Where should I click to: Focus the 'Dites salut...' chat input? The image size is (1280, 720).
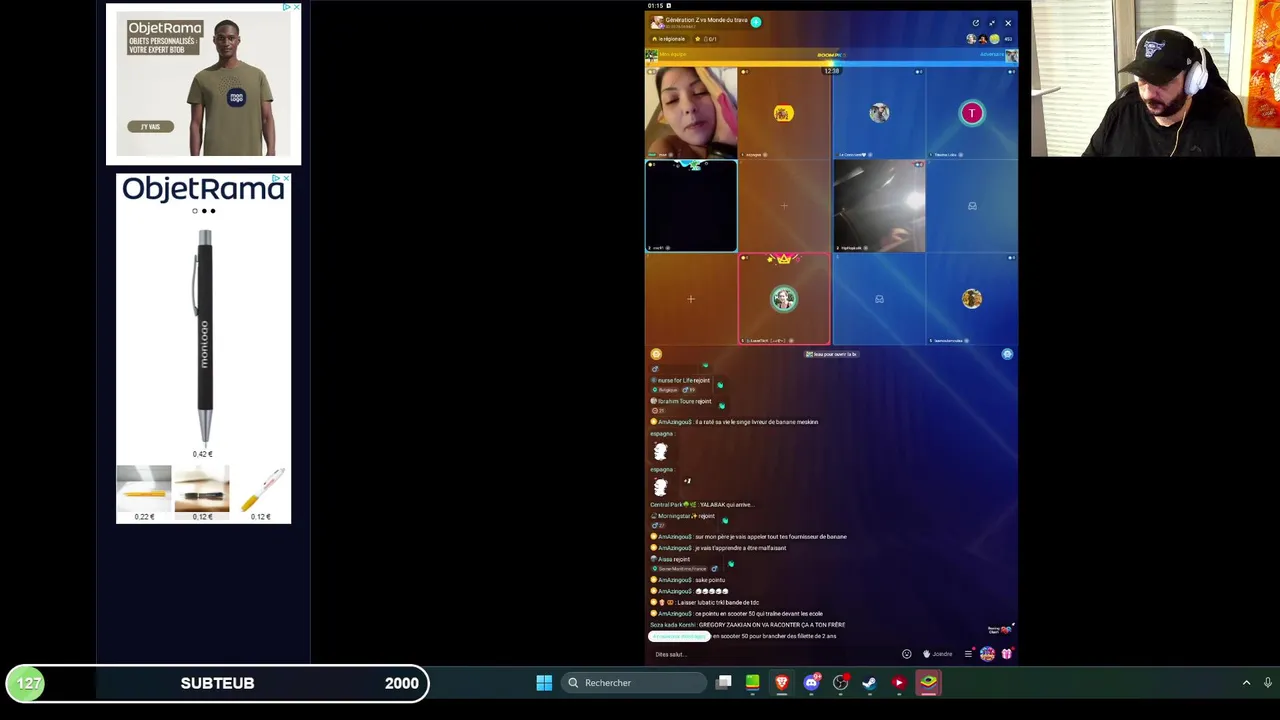(x=770, y=654)
